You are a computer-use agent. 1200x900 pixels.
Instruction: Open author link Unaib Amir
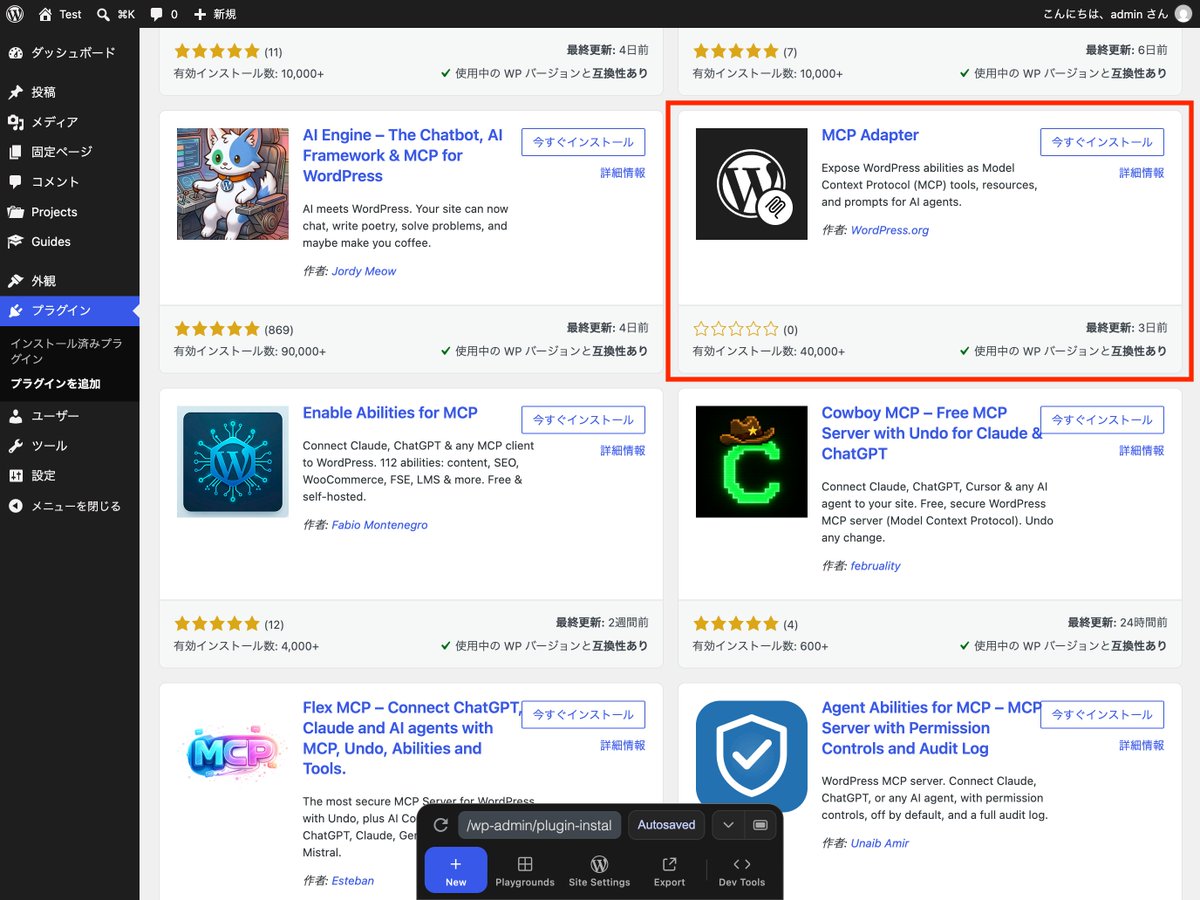pos(880,844)
